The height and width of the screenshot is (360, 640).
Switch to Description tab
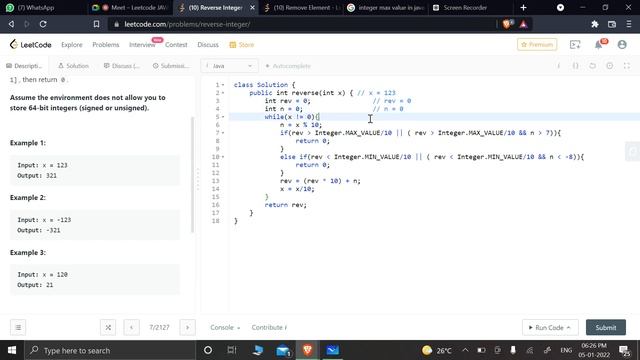tap(24, 66)
